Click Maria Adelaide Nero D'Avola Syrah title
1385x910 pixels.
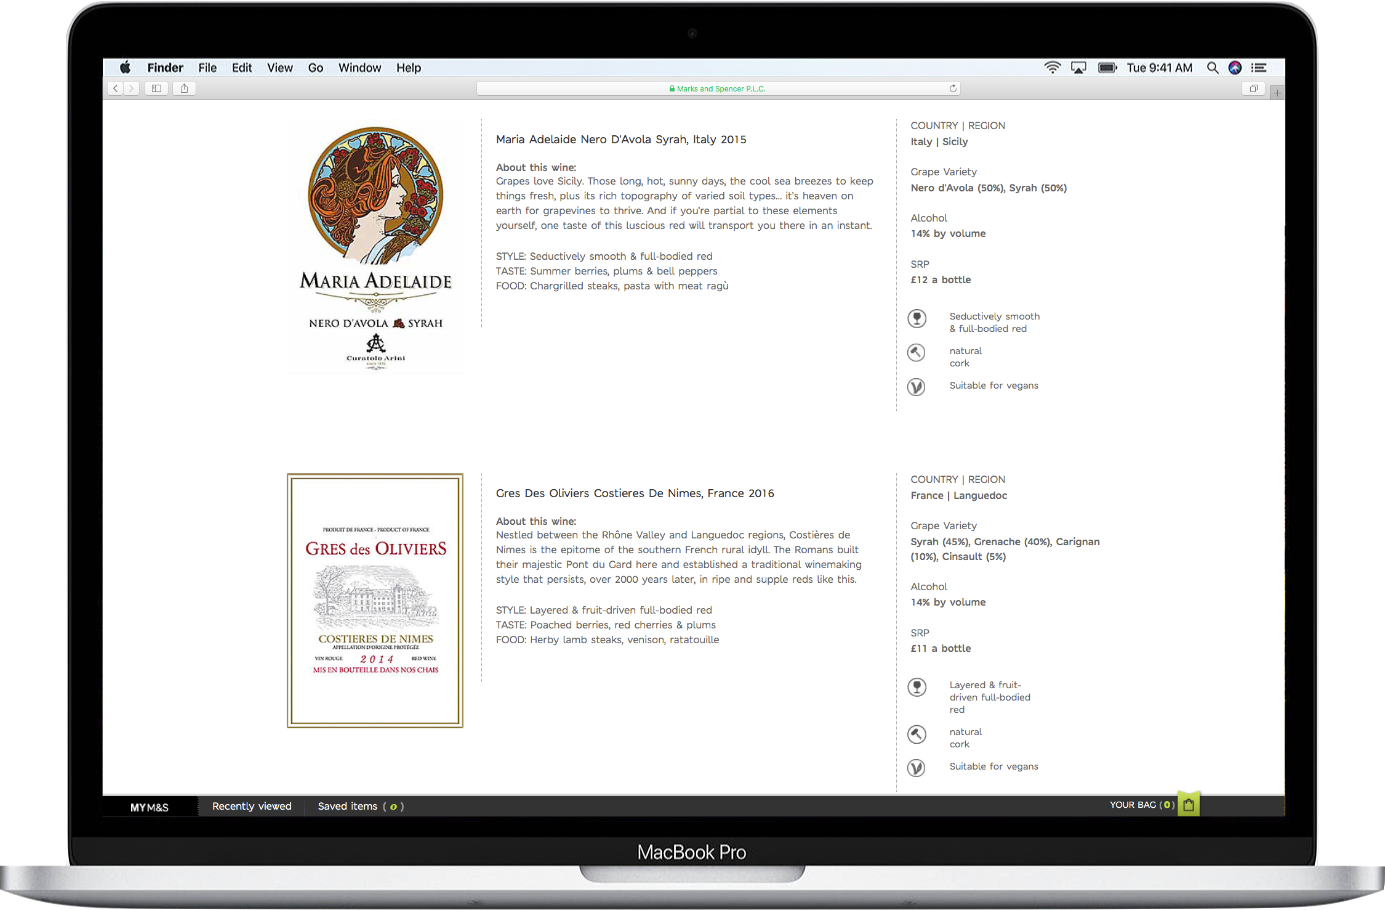click(x=621, y=140)
